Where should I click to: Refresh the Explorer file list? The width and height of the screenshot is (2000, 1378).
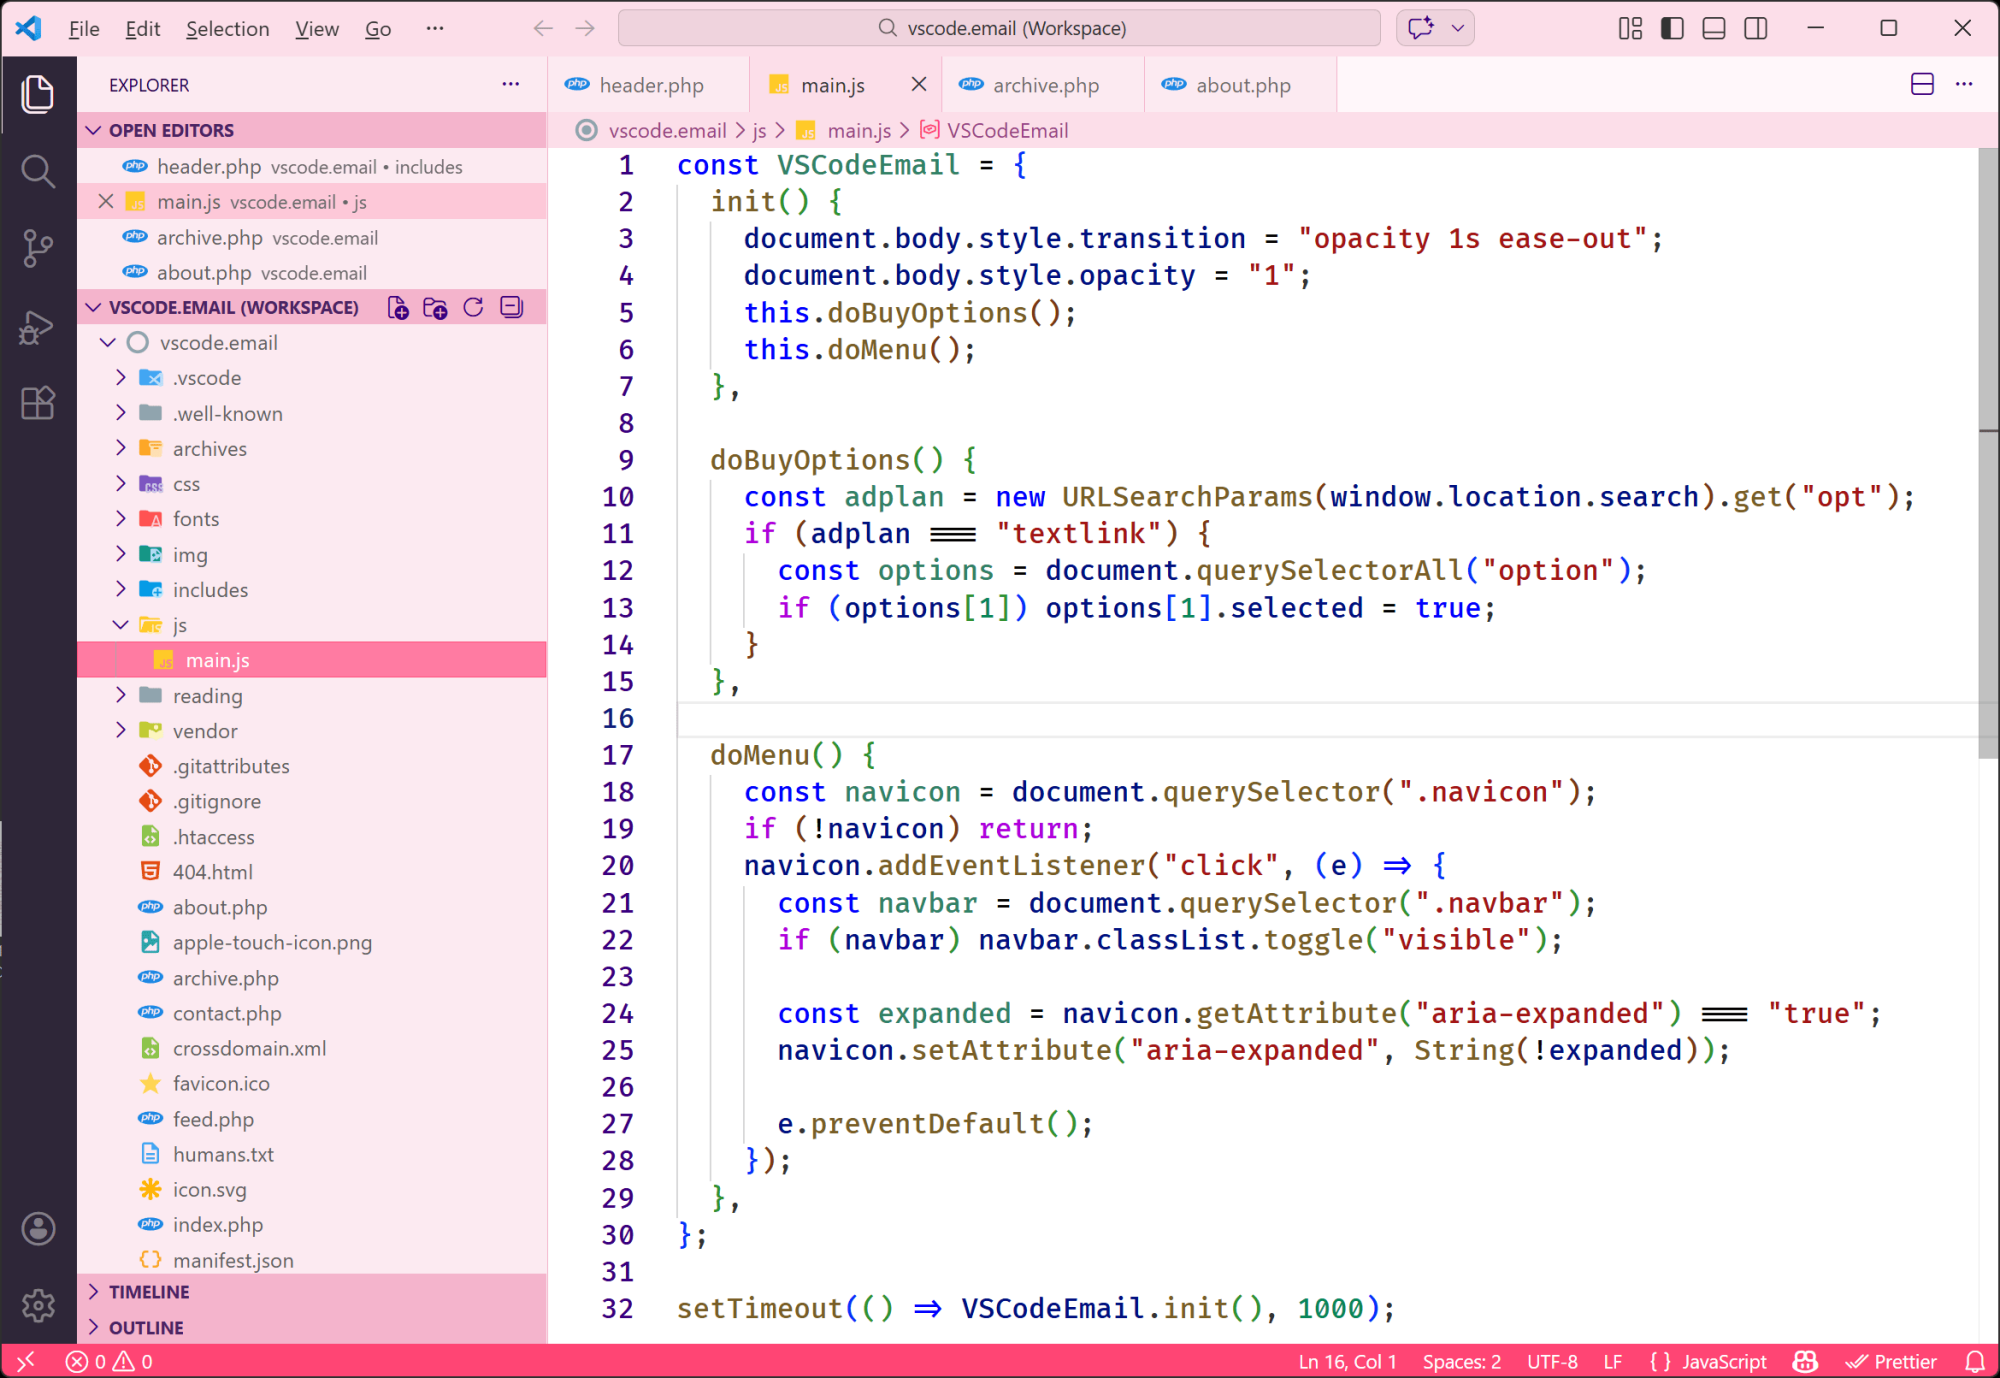[473, 307]
